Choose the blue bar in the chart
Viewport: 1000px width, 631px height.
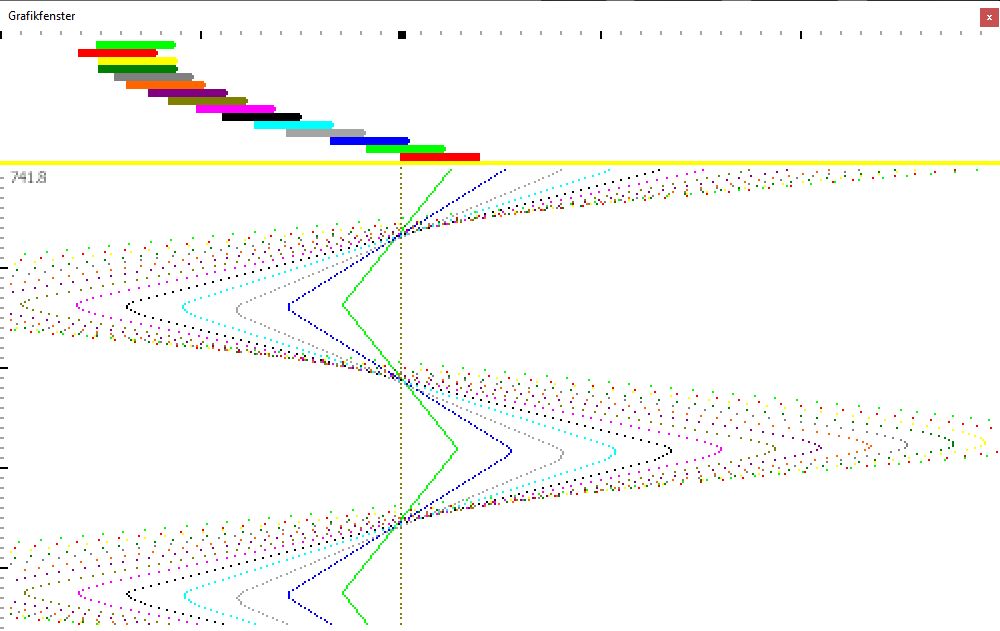pyautogui.click(x=369, y=141)
